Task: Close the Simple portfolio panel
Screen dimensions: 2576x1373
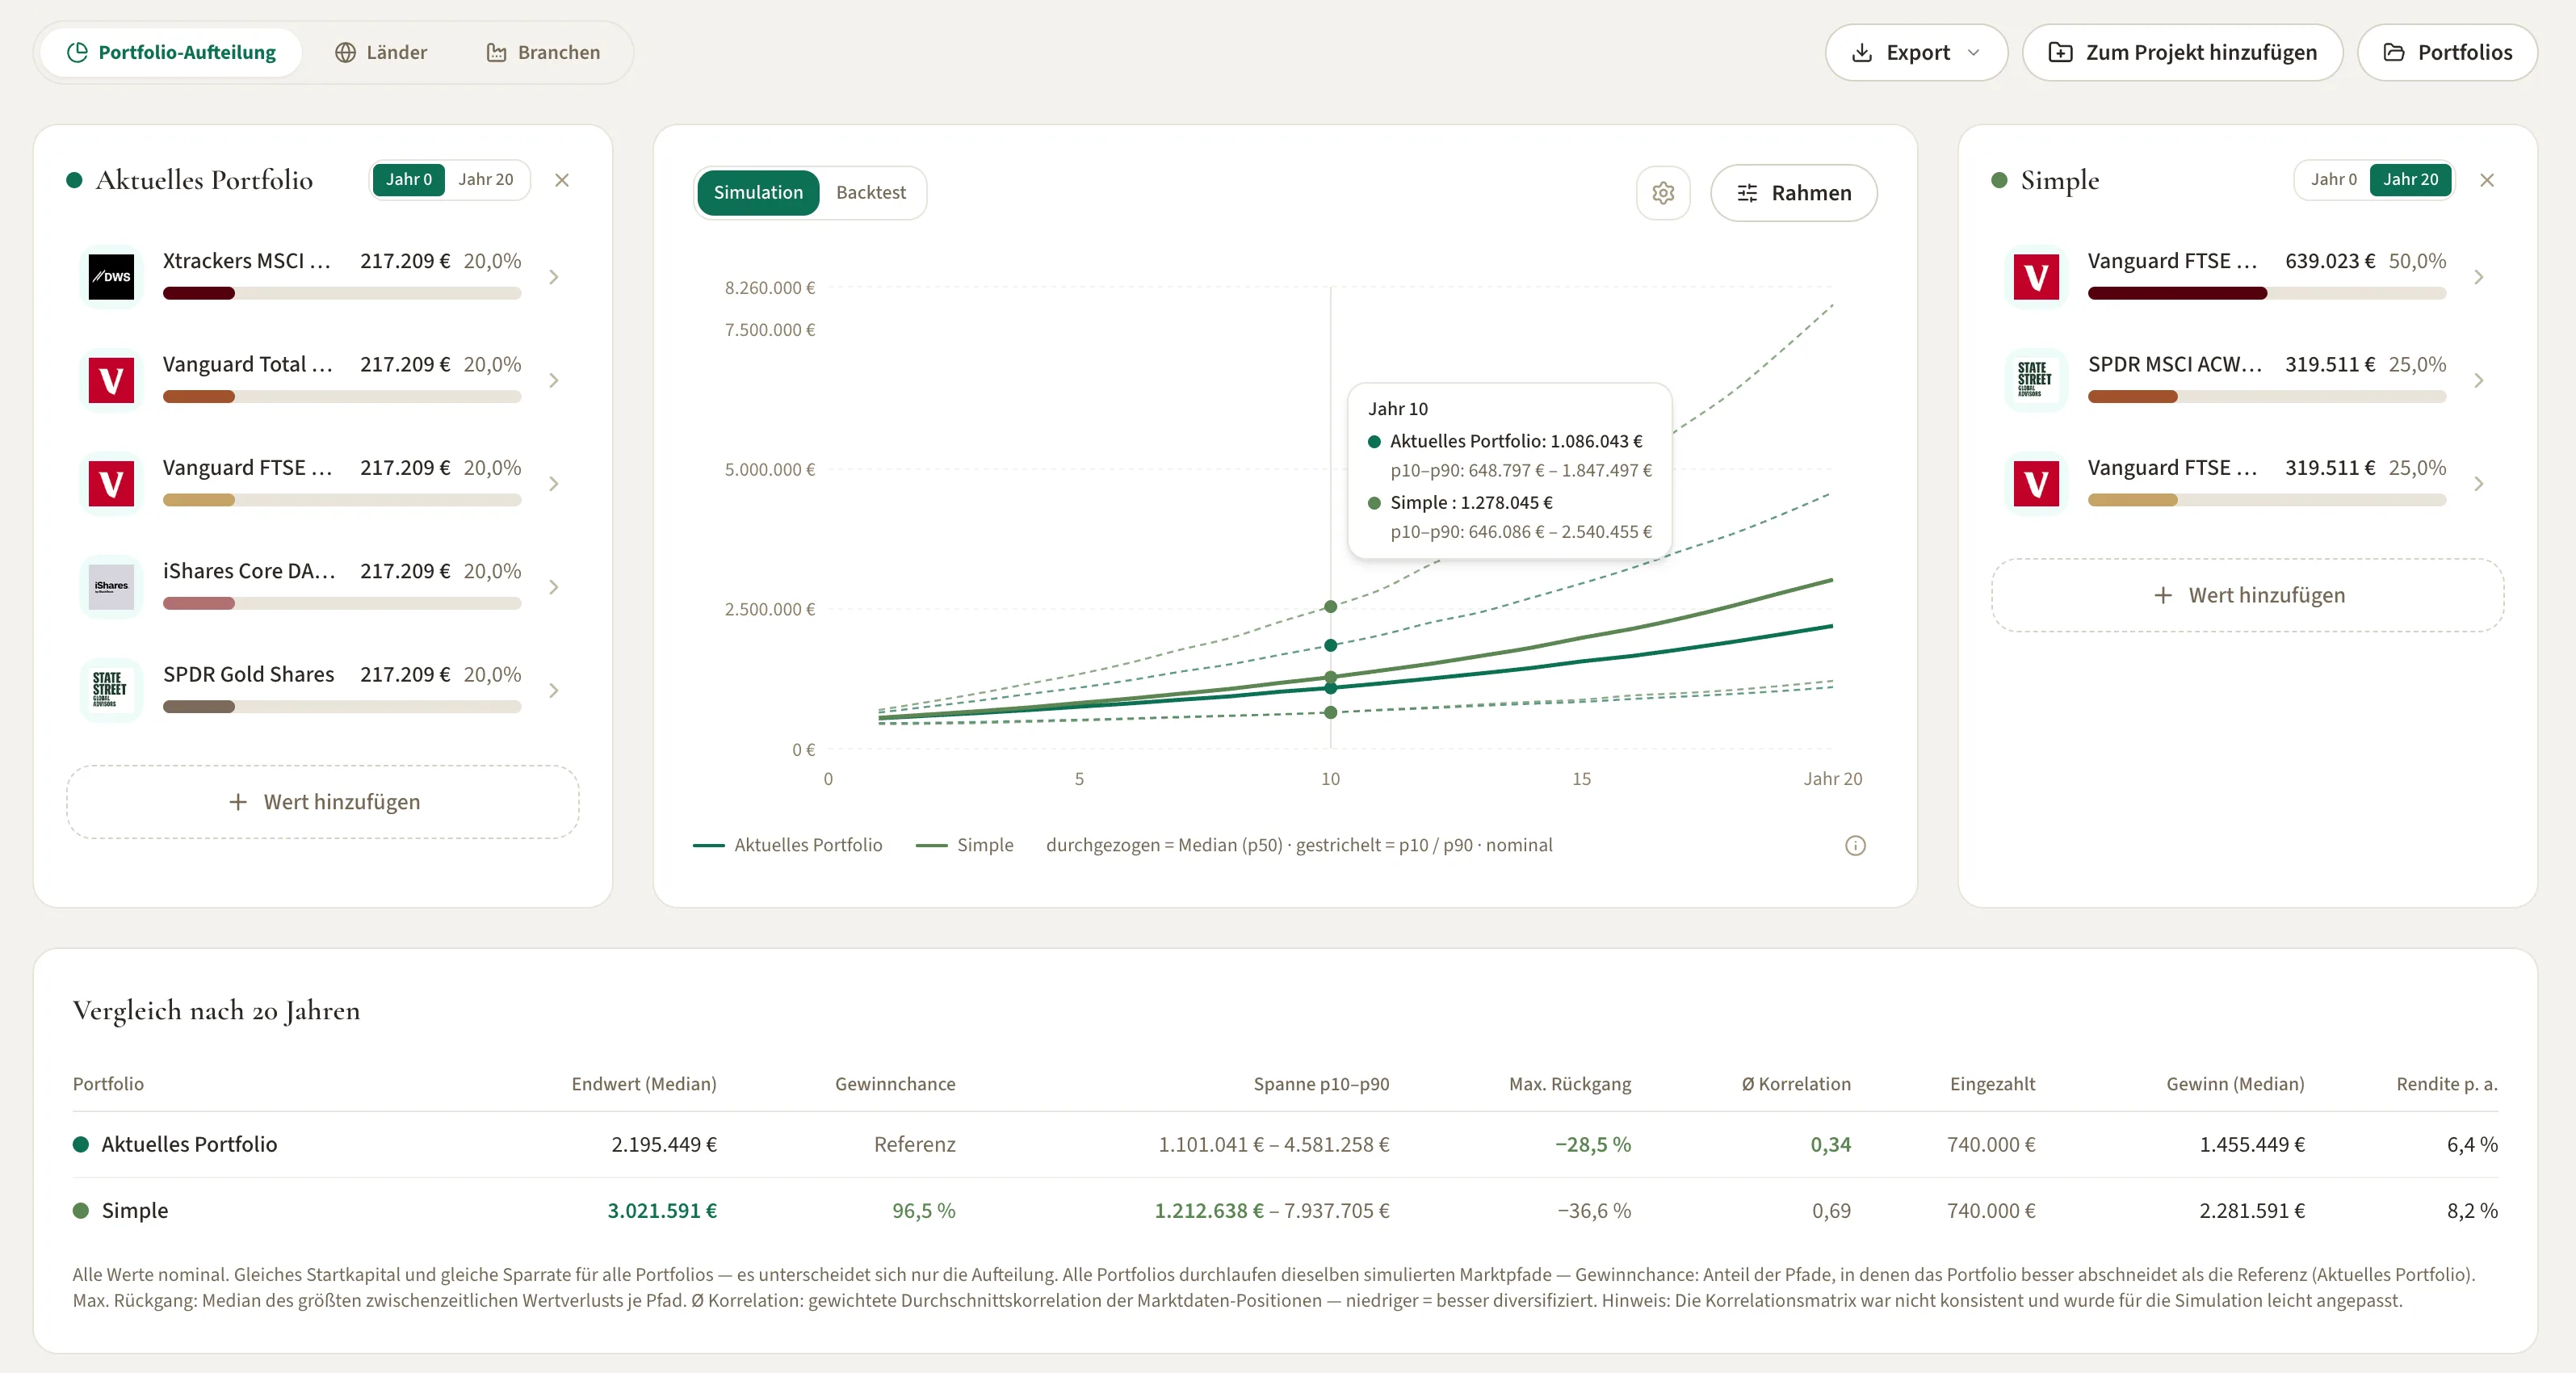Action: (2487, 180)
